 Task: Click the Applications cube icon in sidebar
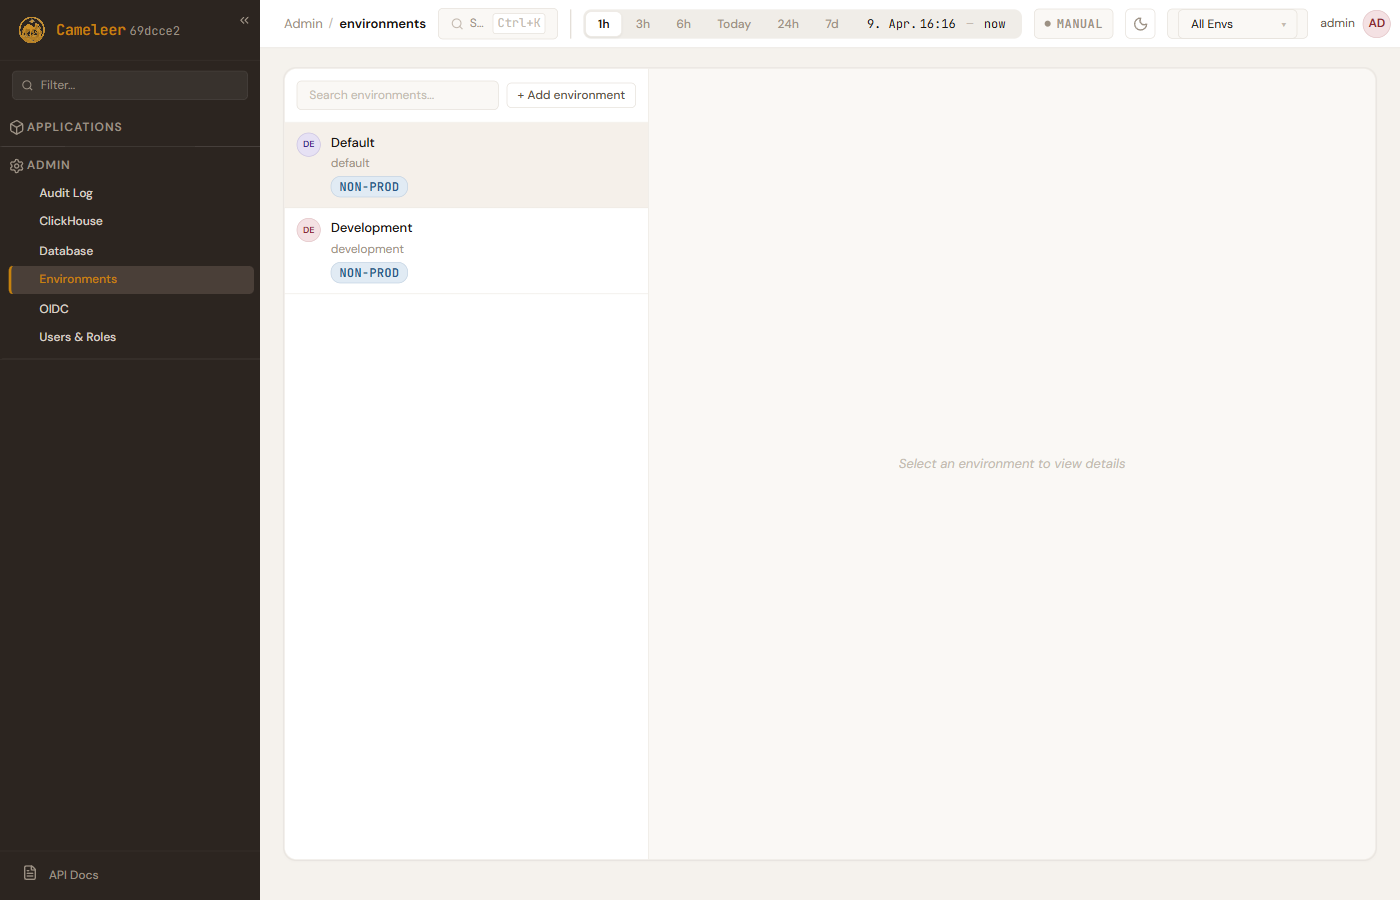click(16, 128)
